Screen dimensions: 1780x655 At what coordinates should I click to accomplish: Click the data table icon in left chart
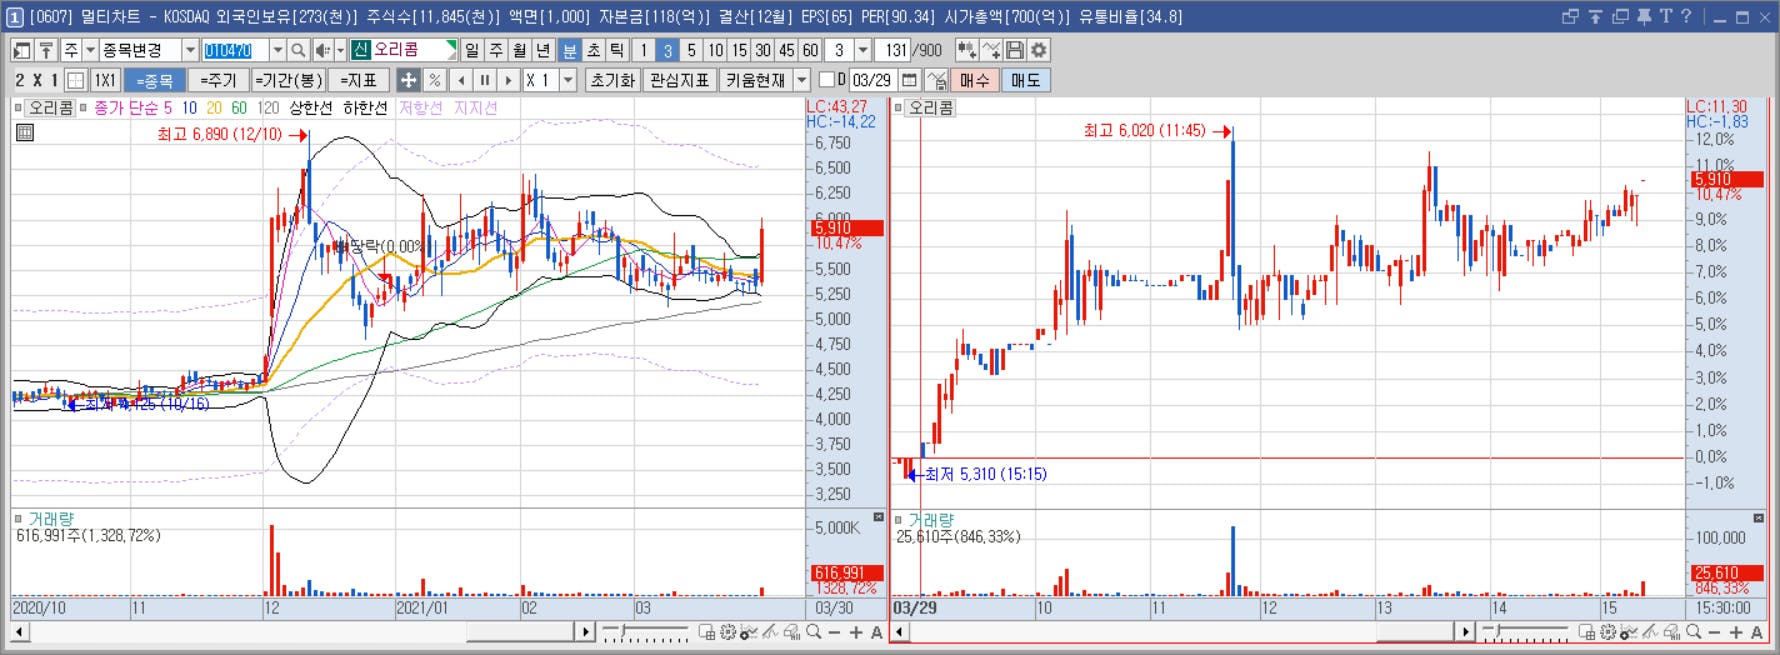coord(26,132)
